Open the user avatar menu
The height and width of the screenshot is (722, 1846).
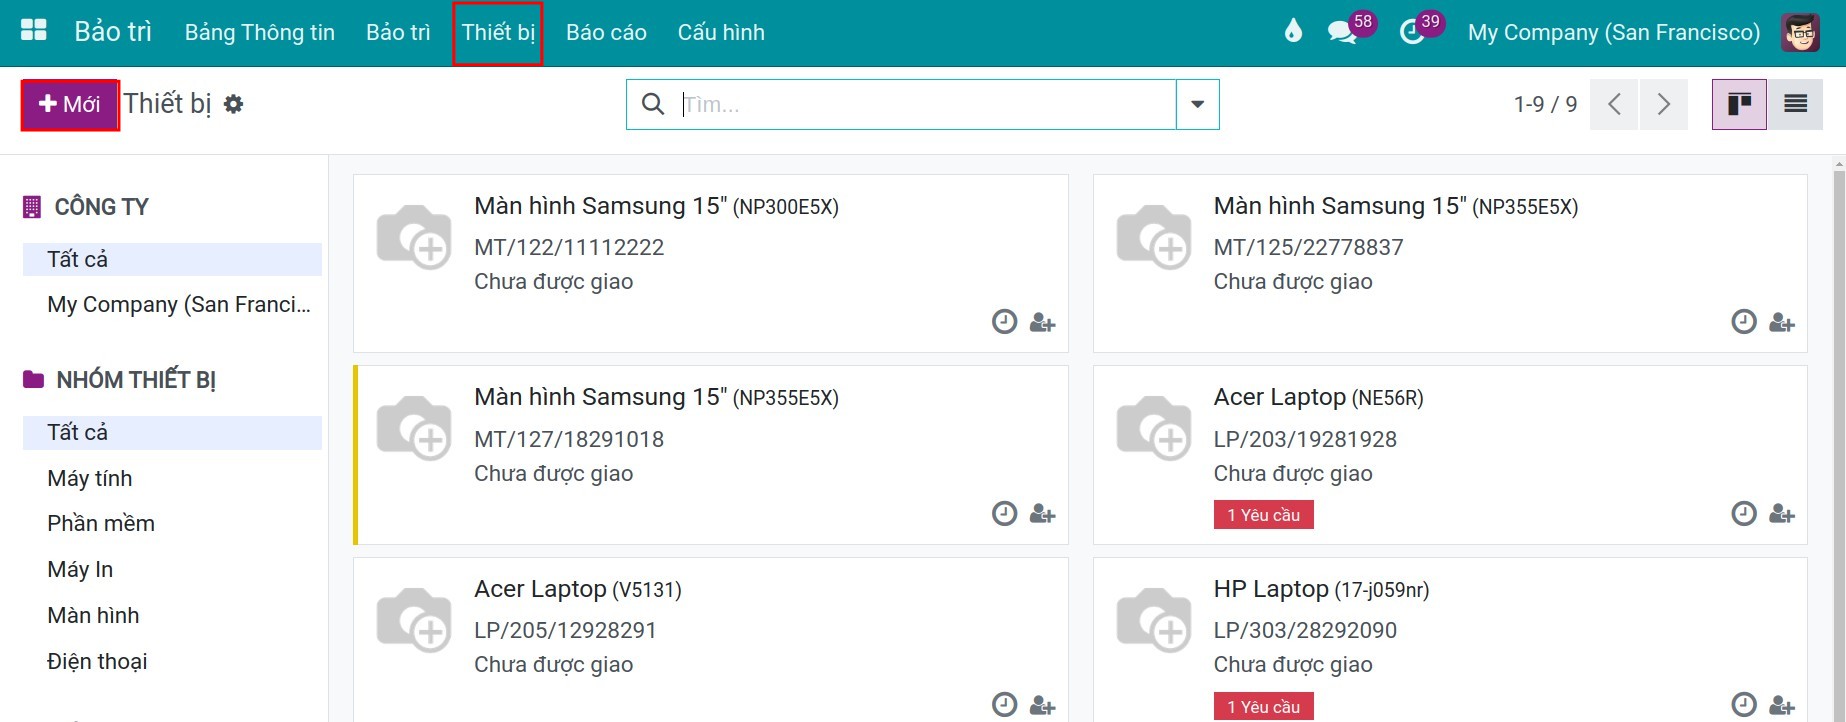point(1801,32)
